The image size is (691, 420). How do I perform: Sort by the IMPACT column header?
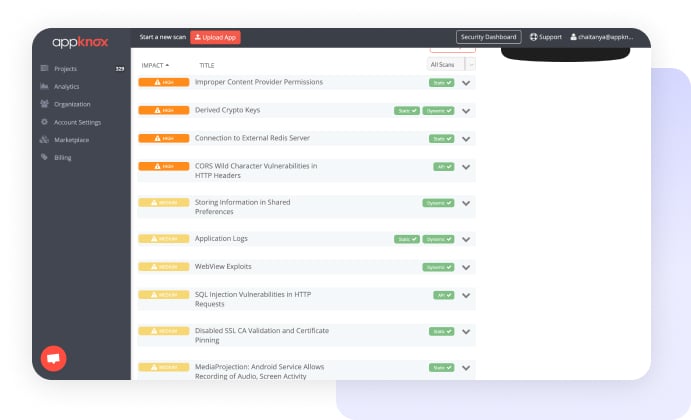[x=155, y=65]
